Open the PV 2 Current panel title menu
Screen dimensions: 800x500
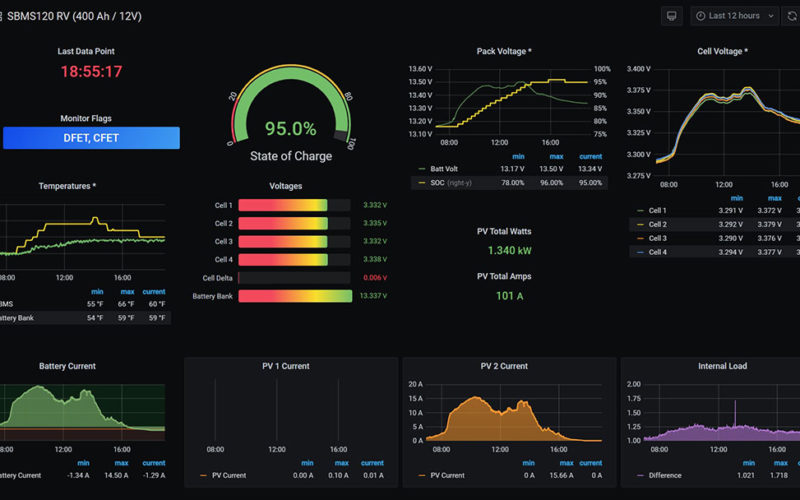point(503,366)
